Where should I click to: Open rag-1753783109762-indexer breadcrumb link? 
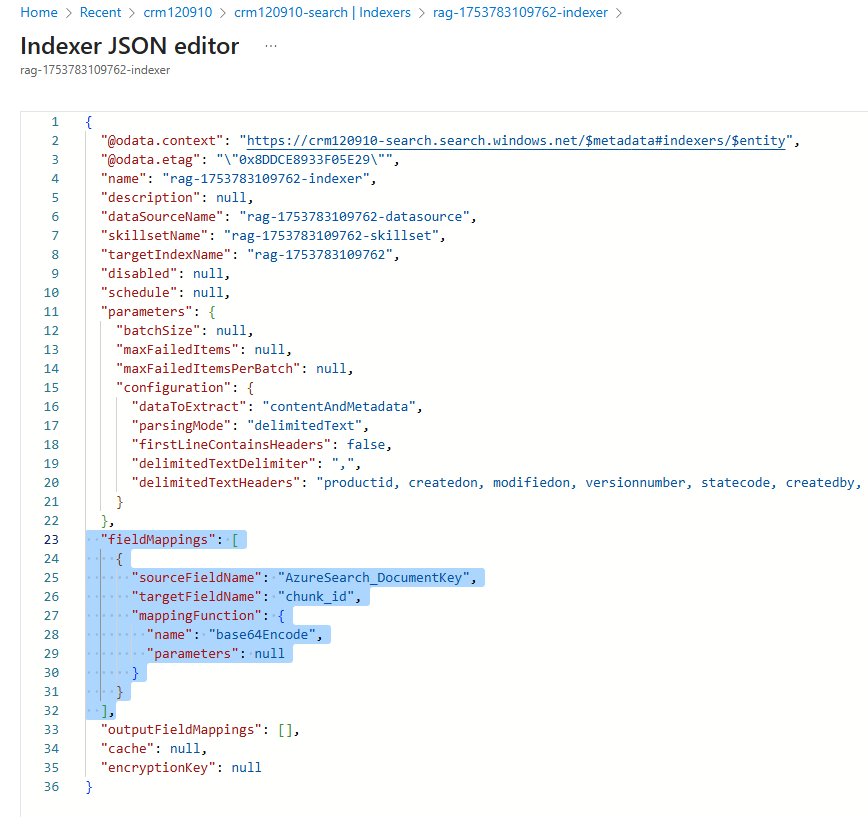point(520,12)
